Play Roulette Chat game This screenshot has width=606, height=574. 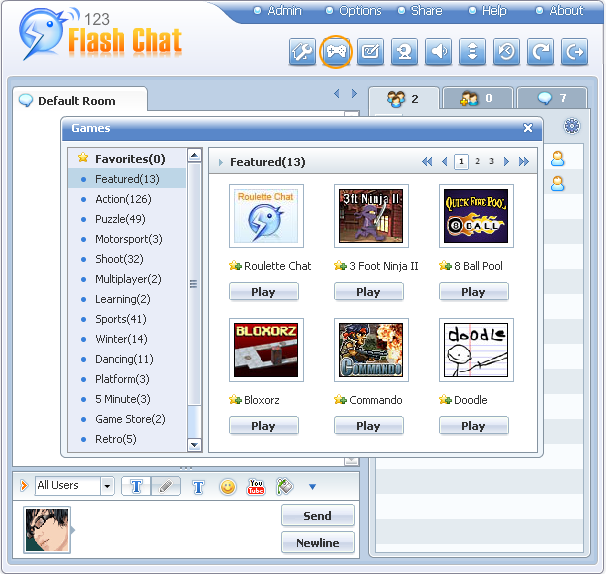point(264,291)
